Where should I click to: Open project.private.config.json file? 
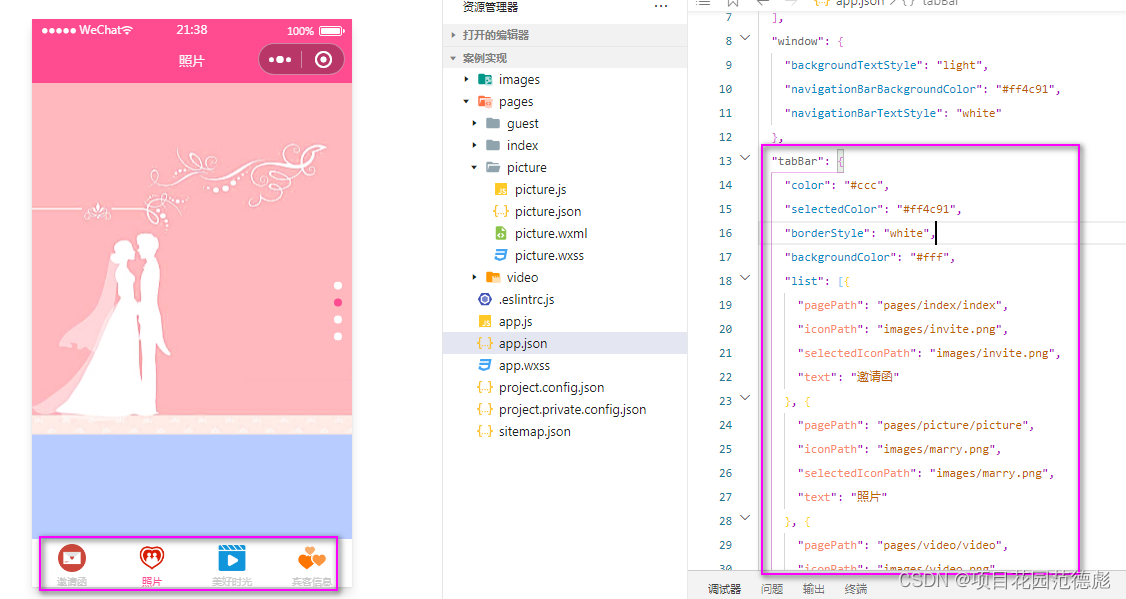click(x=572, y=409)
